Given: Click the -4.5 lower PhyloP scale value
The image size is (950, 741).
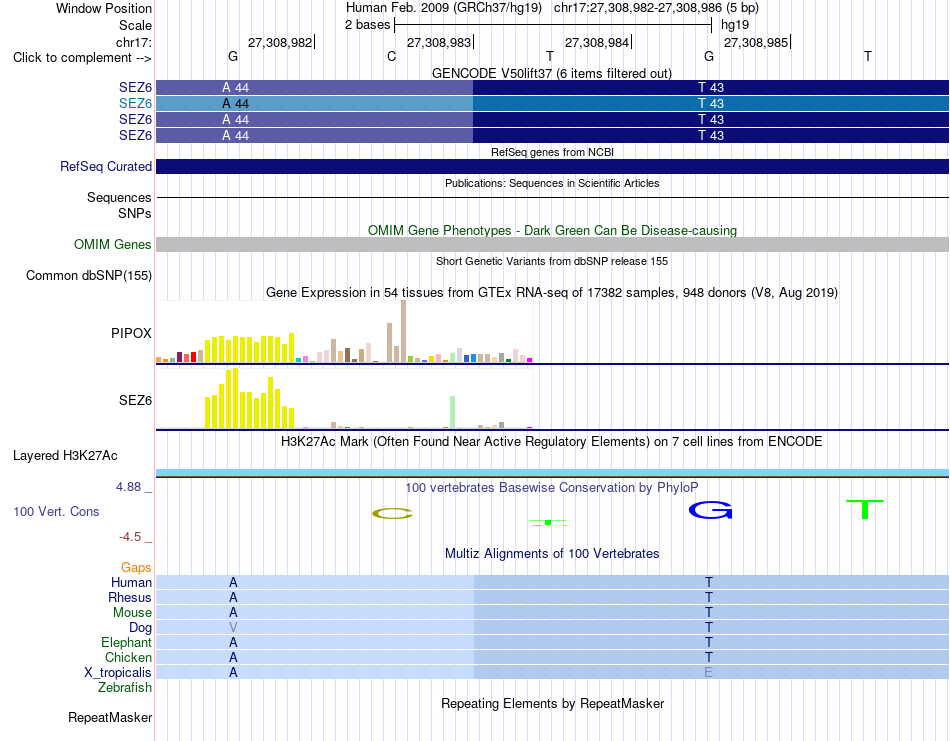Looking at the screenshot, I should [x=130, y=537].
